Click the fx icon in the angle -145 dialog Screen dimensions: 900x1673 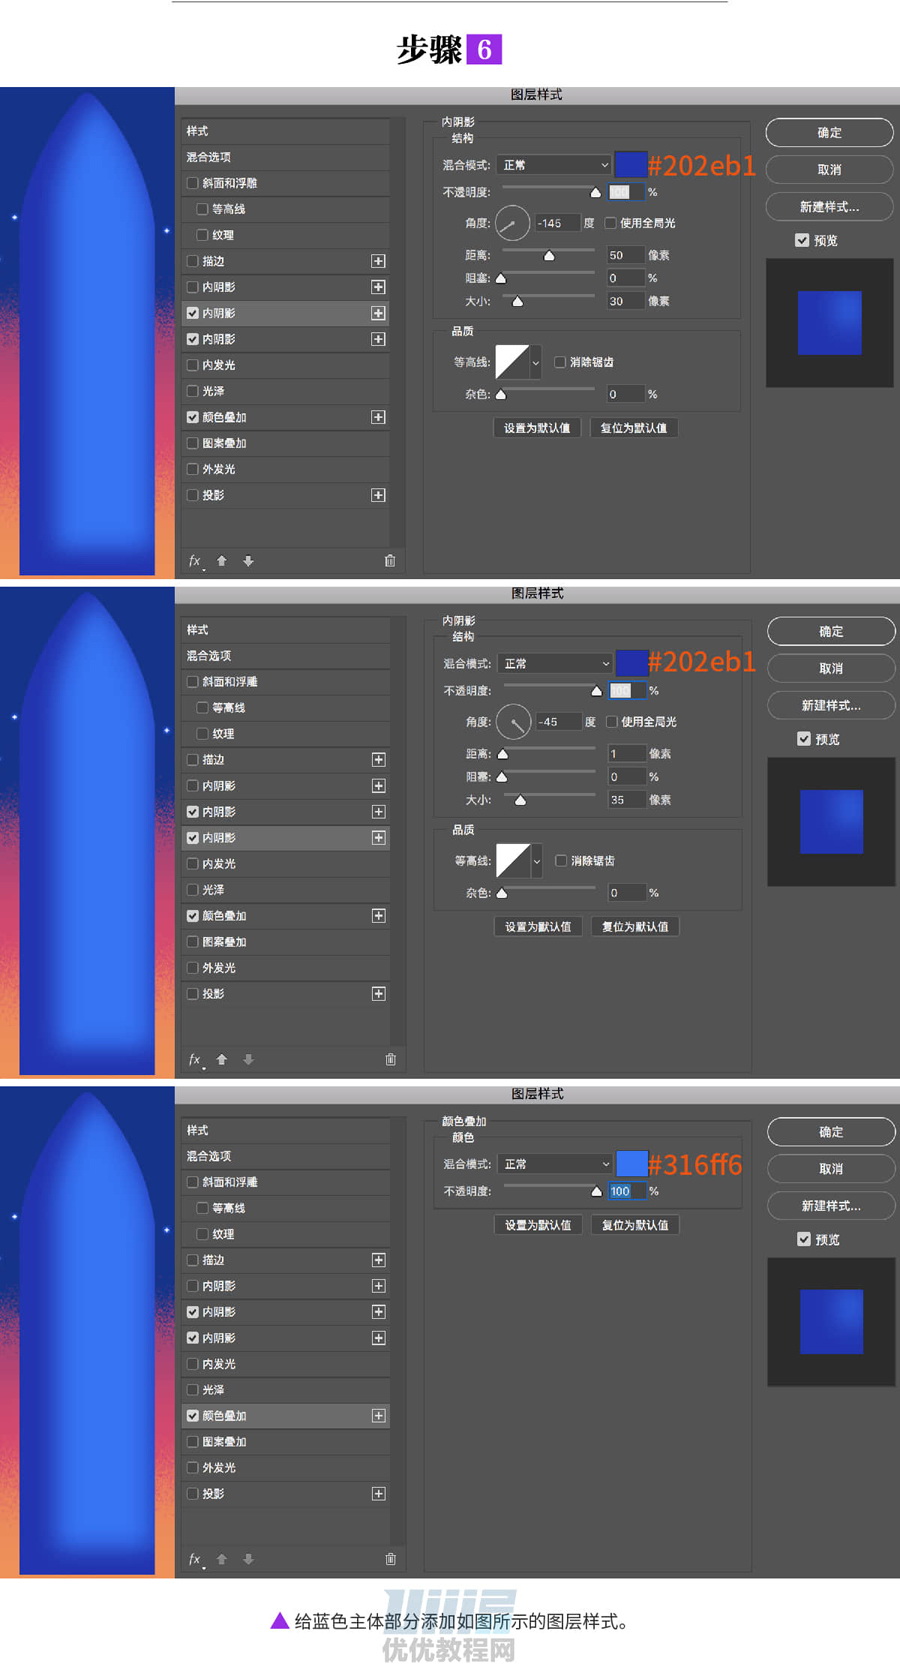pyautogui.click(x=196, y=561)
